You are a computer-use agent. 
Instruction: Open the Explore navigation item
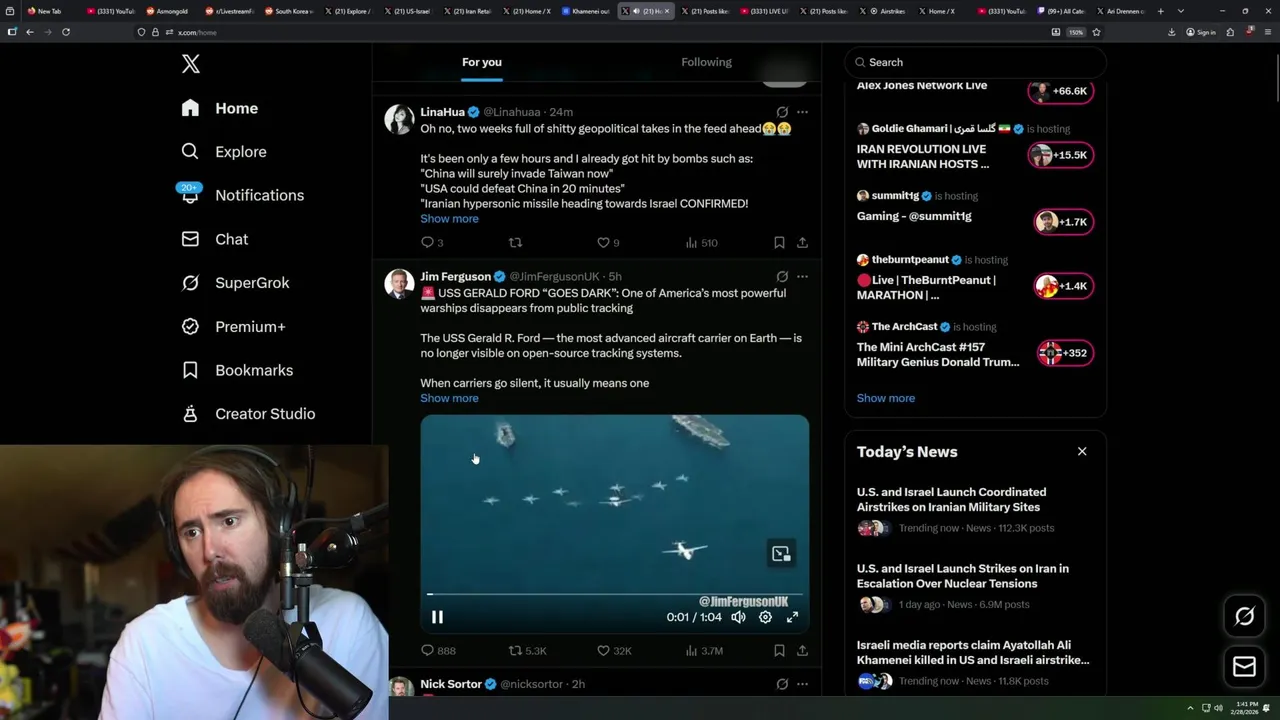tap(224, 152)
